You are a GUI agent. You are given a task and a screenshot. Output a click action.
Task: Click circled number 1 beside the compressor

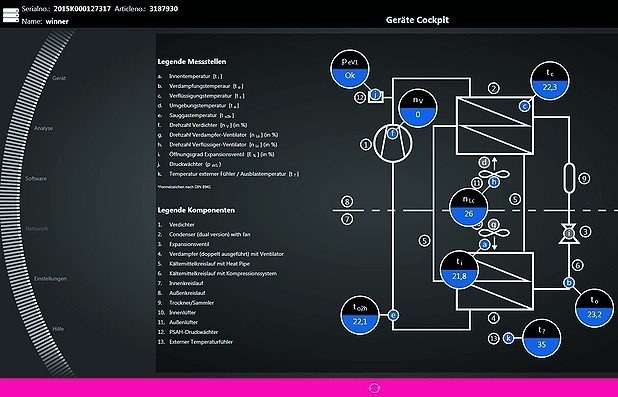366,145
